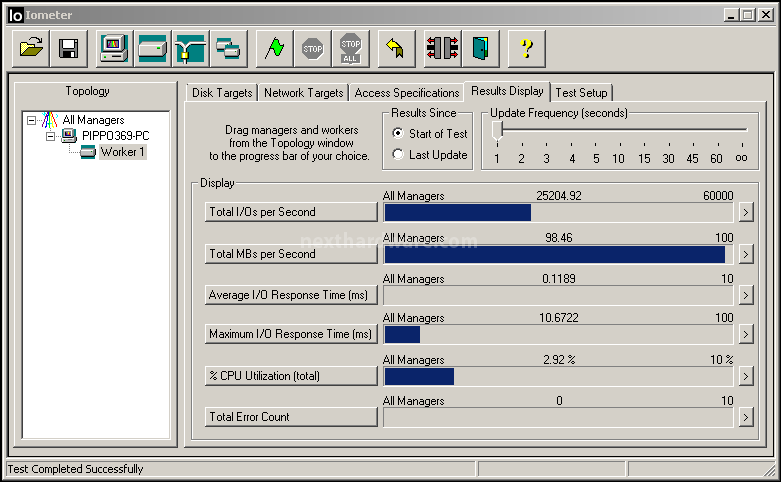Open arrow next to CPU Utilization bar
This screenshot has height=482, width=781.
pos(746,376)
